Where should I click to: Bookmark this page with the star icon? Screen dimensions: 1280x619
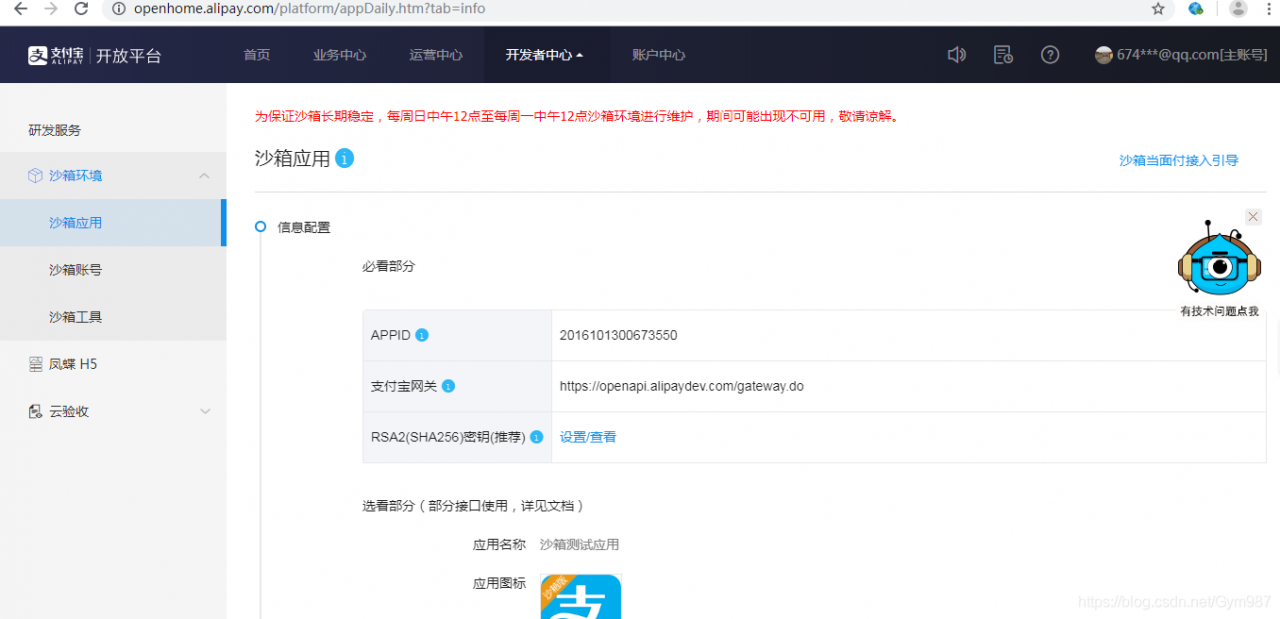(x=1158, y=9)
